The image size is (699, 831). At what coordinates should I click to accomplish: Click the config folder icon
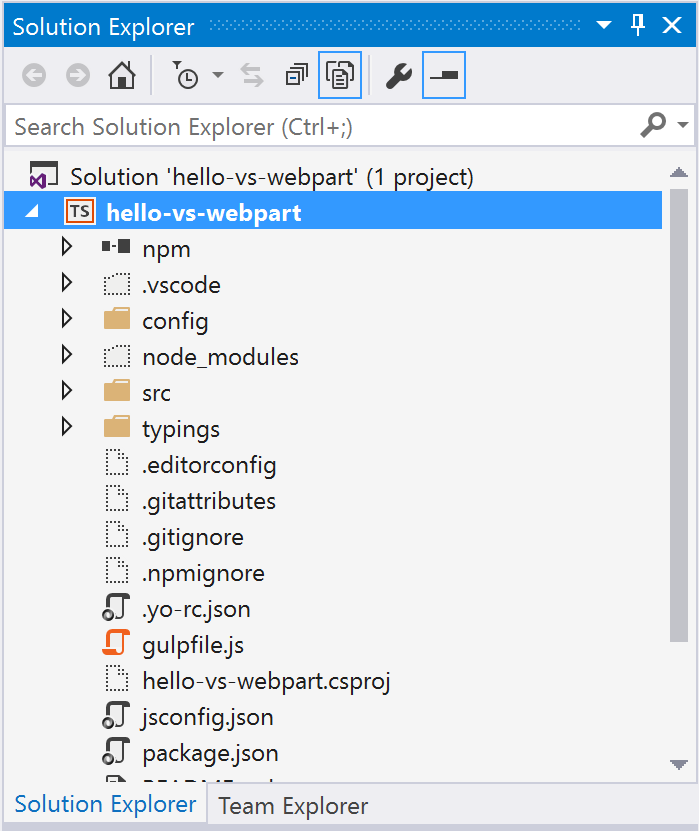[x=117, y=319]
